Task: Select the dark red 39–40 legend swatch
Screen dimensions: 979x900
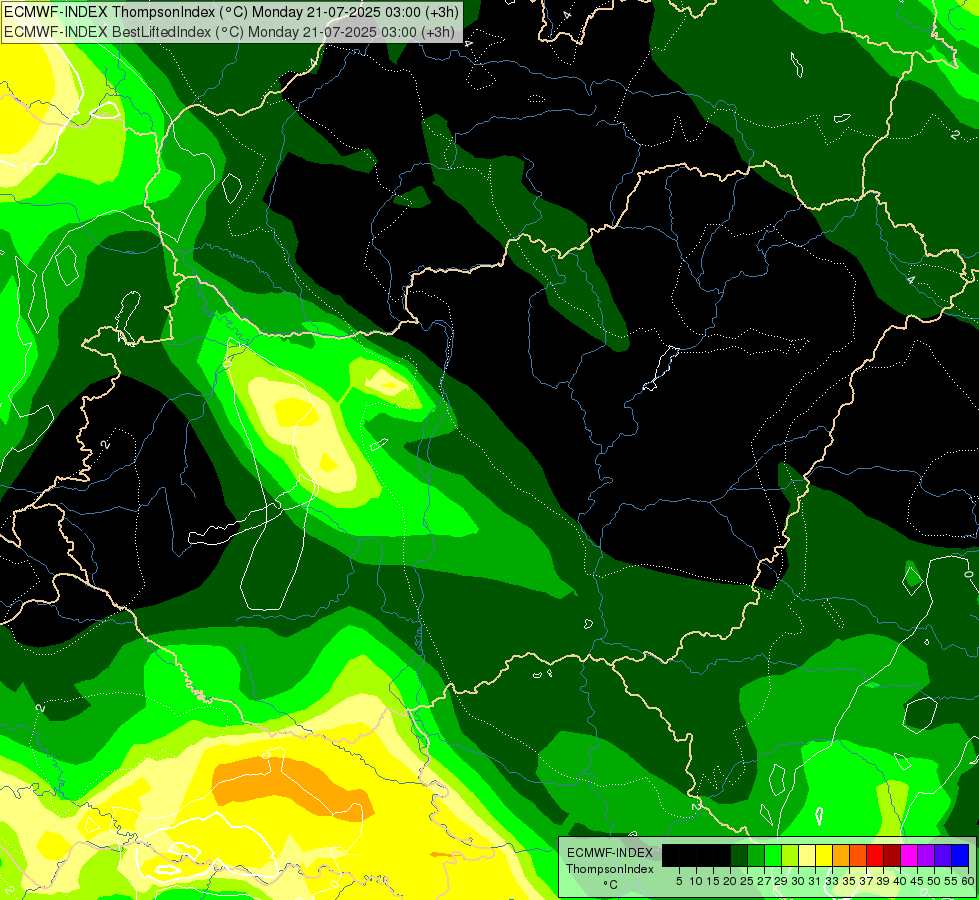Action: (x=892, y=855)
